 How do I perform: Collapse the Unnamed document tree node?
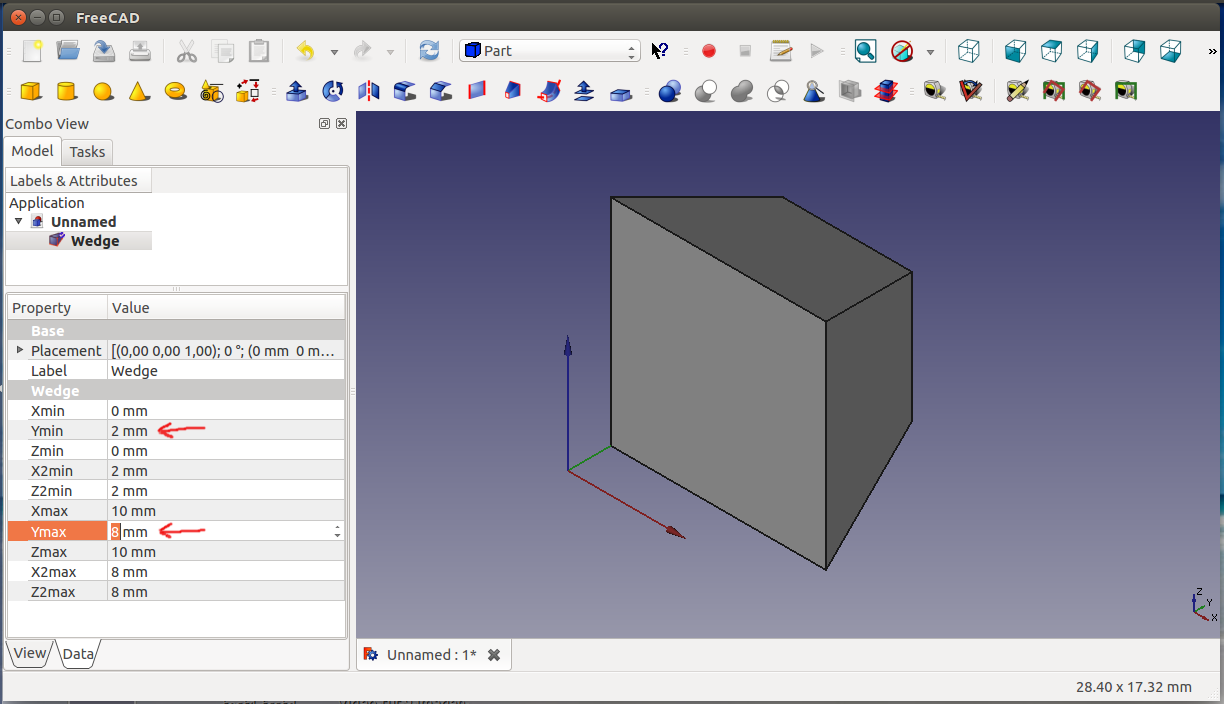click(18, 221)
